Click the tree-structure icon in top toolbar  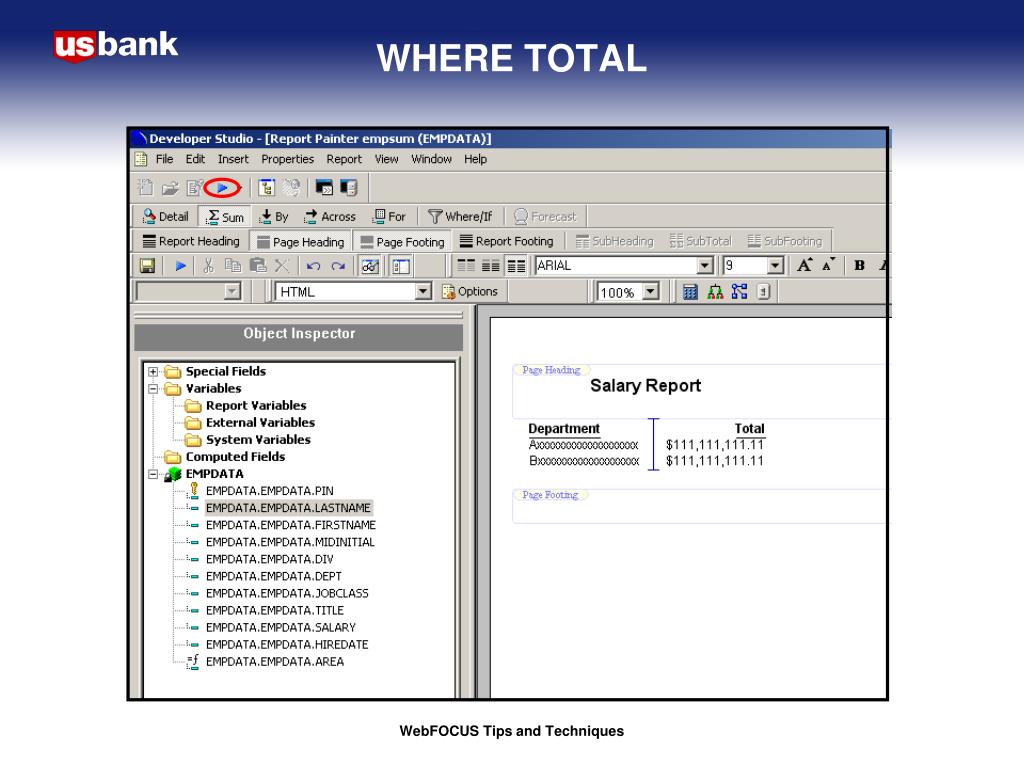pyautogui.click(x=266, y=188)
